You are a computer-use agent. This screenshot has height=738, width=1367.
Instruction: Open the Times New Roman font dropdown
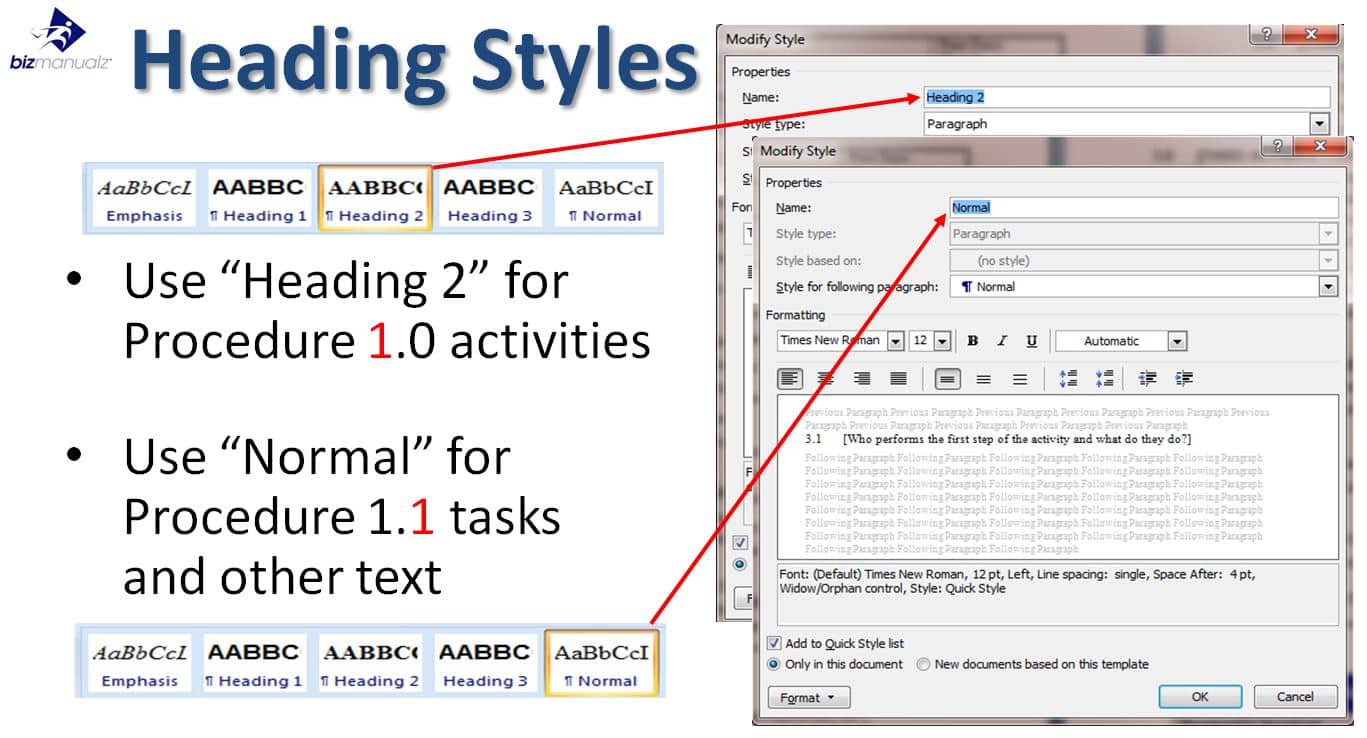point(895,341)
